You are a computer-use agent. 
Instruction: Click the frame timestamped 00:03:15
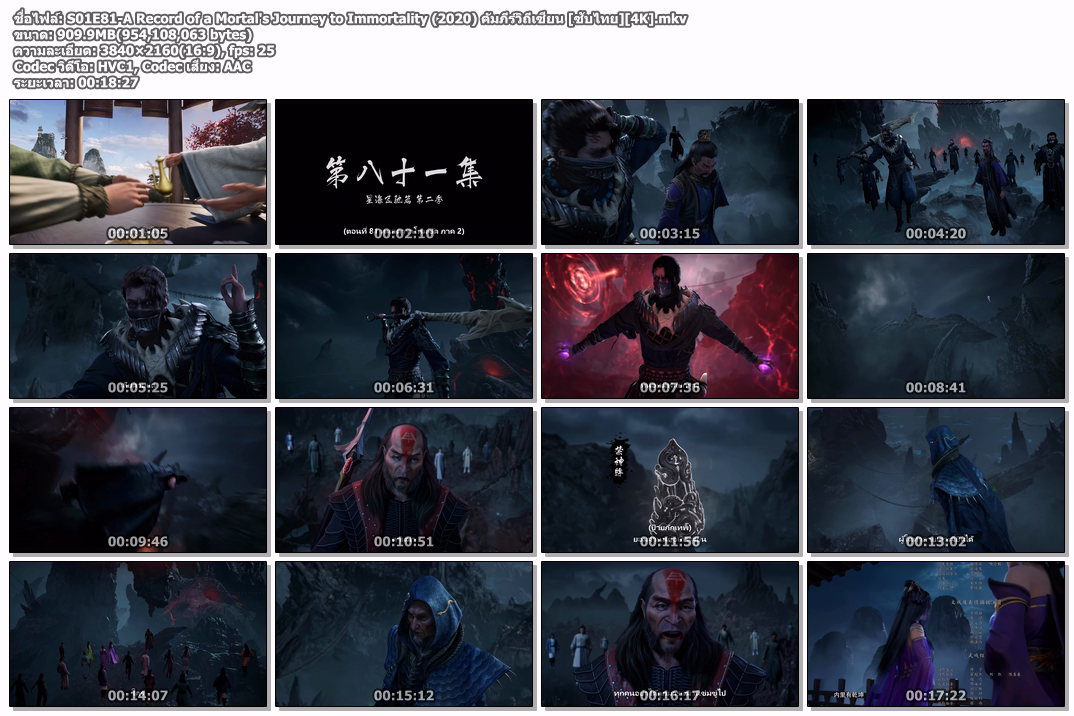[670, 171]
